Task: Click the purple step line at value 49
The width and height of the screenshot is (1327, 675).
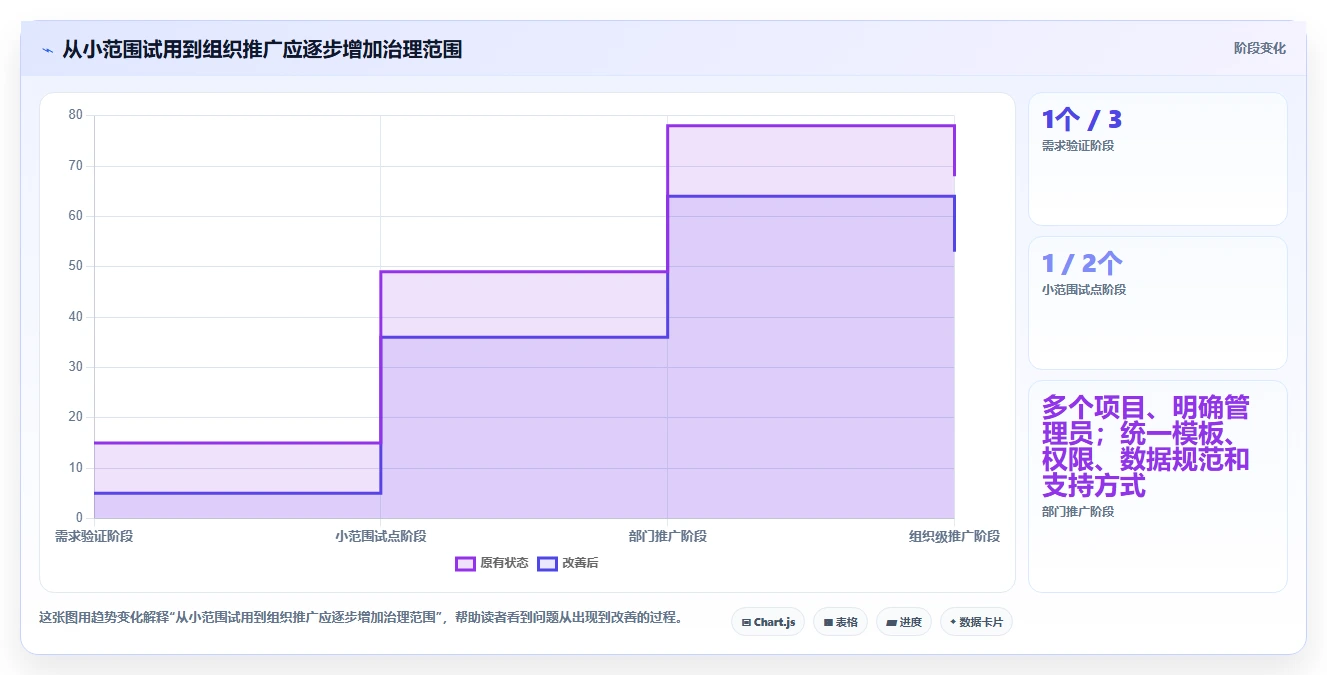Action: [x=524, y=272]
